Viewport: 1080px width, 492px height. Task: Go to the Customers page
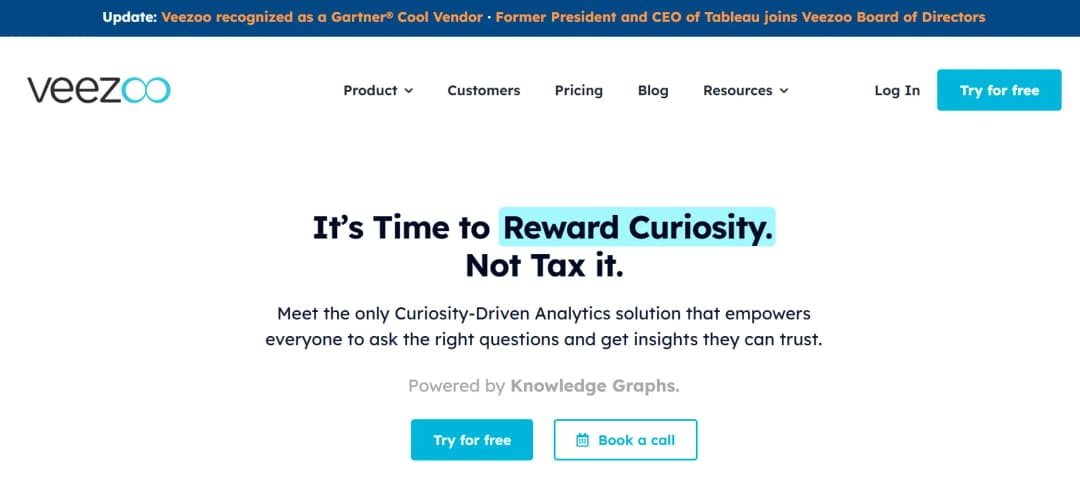(484, 90)
